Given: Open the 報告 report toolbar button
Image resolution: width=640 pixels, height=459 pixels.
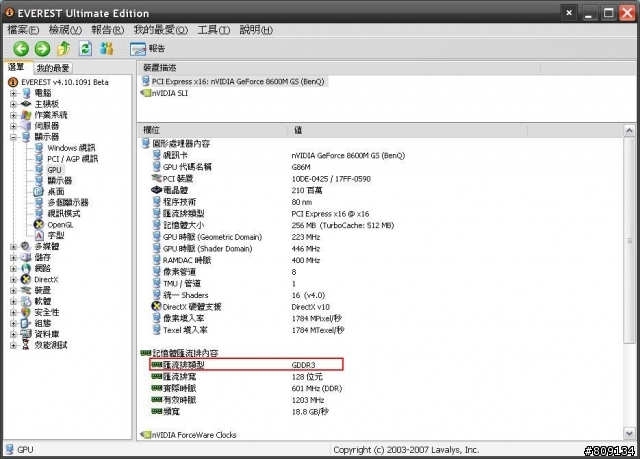Looking at the screenshot, I should coord(147,49).
